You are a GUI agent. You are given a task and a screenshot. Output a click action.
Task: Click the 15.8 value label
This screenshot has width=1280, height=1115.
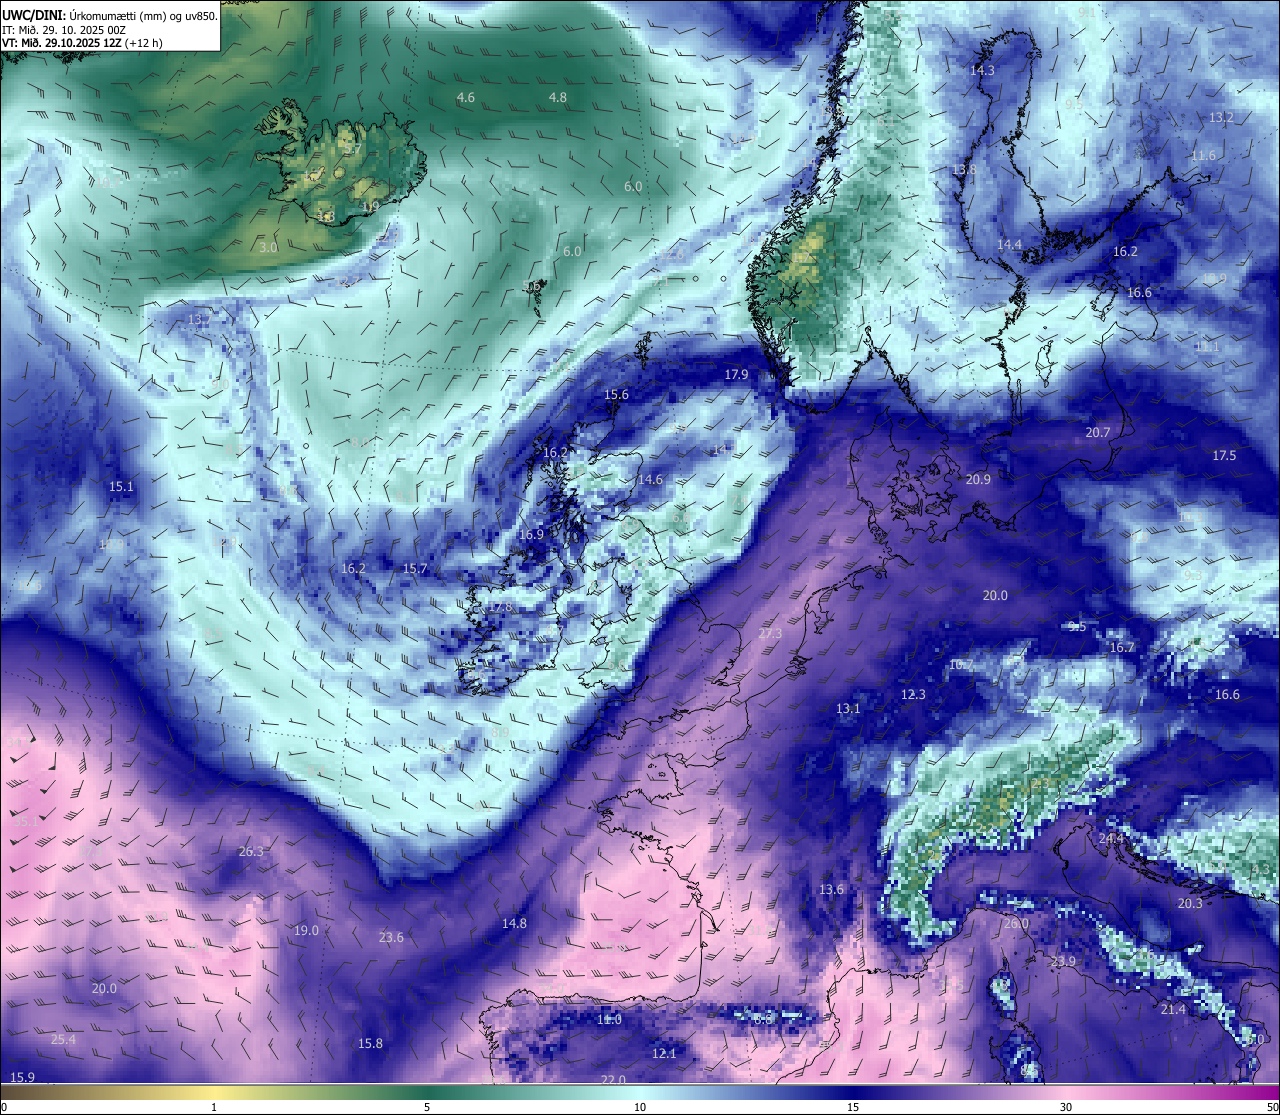370,1043
